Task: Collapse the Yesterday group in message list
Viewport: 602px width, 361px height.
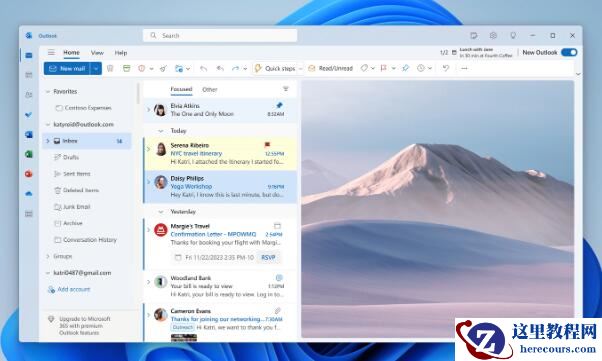Action: click(161, 212)
